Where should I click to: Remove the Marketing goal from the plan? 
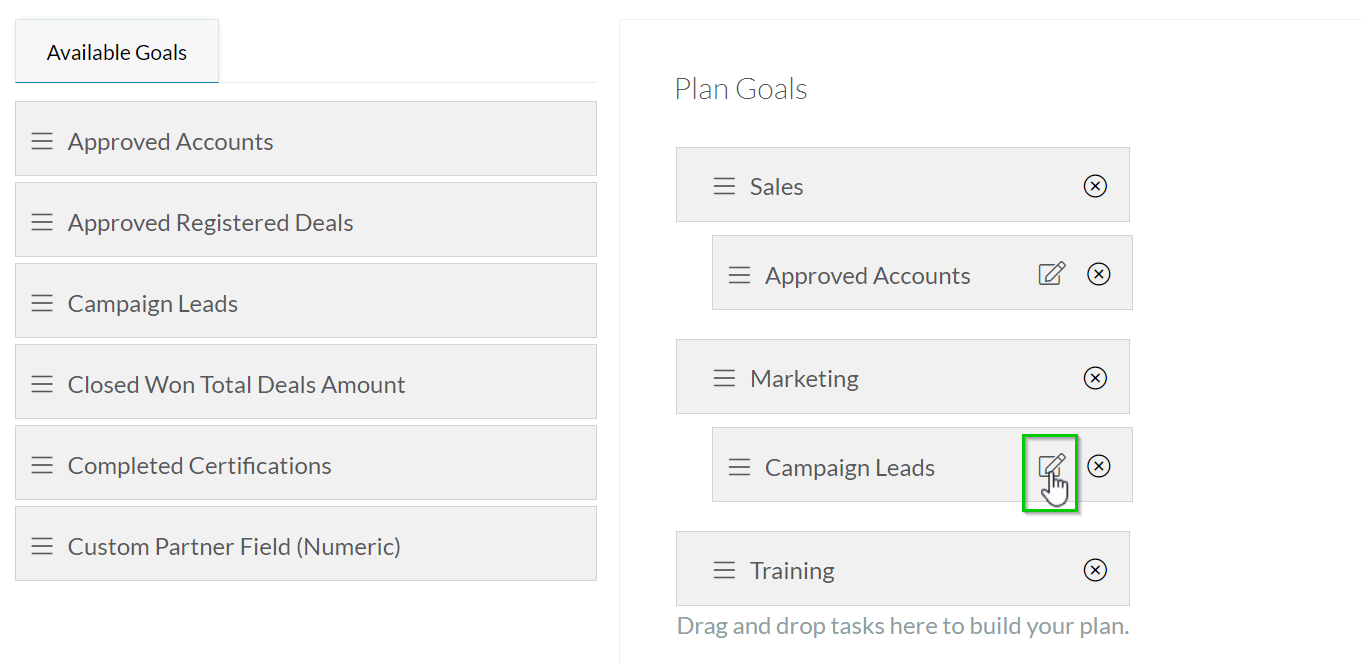tap(1095, 377)
